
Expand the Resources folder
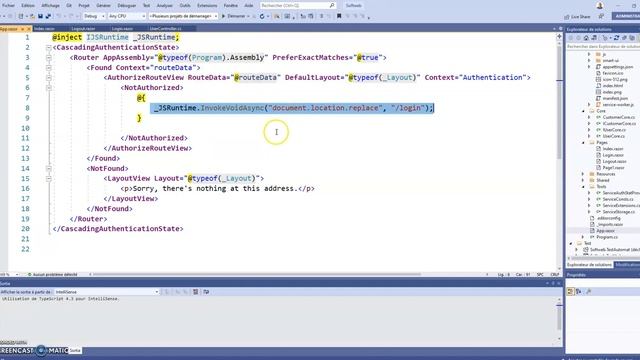click(583, 174)
